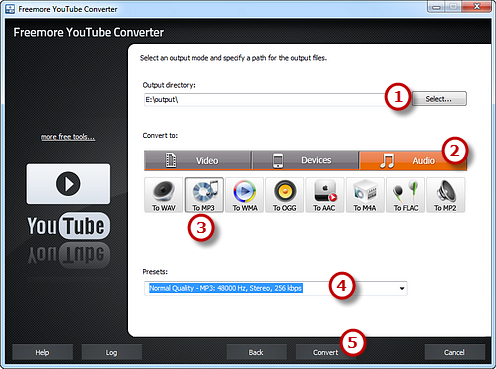Open the Presets dropdown arrow

(402, 288)
